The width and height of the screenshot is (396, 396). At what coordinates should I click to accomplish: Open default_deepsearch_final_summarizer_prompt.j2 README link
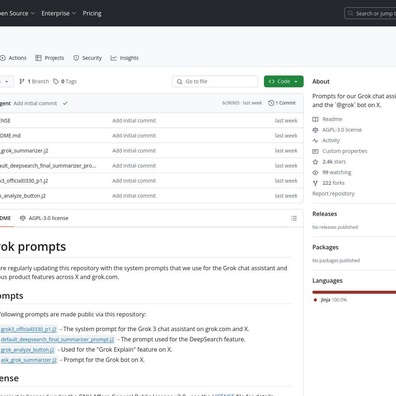coord(57,339)
